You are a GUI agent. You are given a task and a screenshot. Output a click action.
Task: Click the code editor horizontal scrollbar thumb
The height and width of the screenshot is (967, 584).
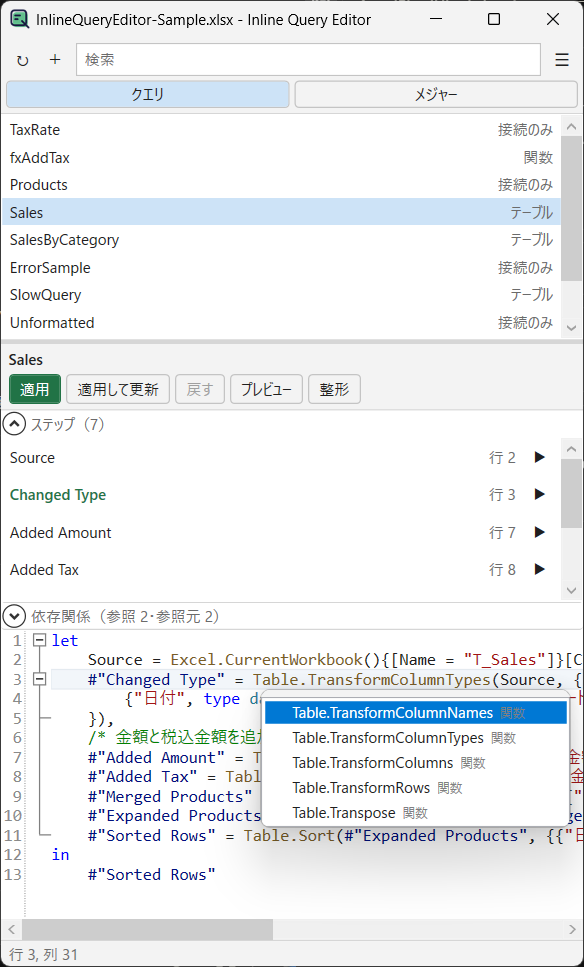pyautogui.click(x=147, y=929)
